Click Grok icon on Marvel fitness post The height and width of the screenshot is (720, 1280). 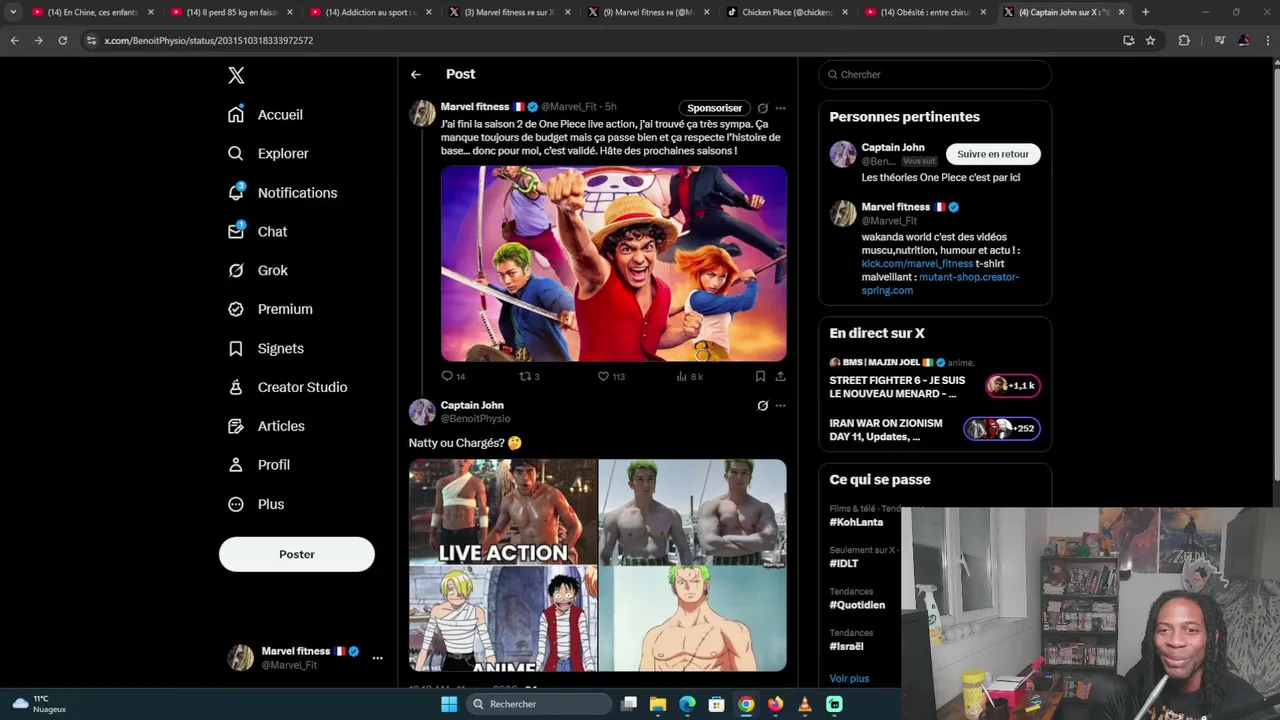(763, 108)
